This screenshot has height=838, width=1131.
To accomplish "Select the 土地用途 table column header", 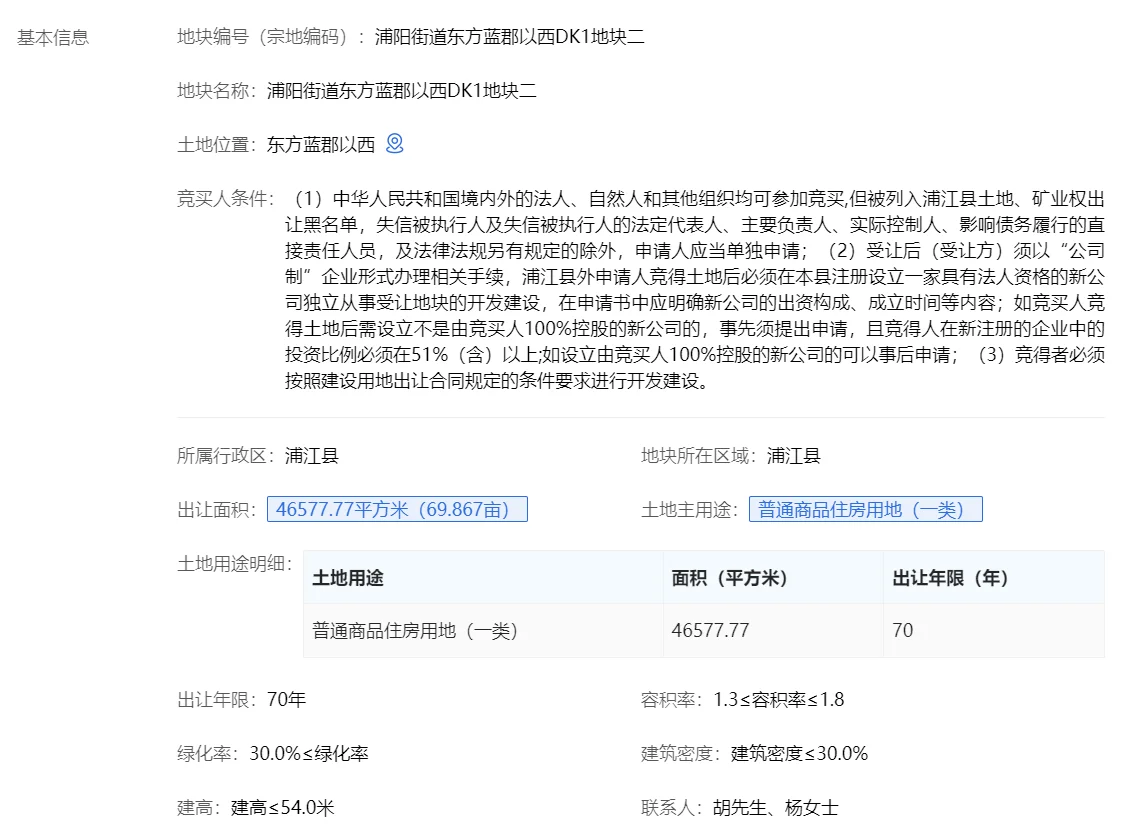I will point(483,578).
